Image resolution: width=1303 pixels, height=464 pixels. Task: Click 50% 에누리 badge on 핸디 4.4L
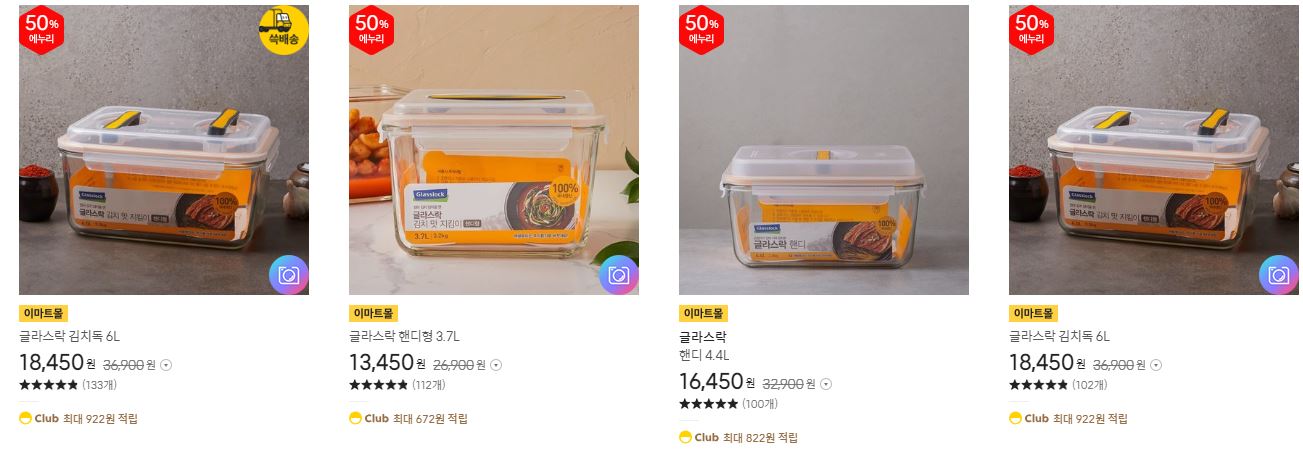coord(702,30)
